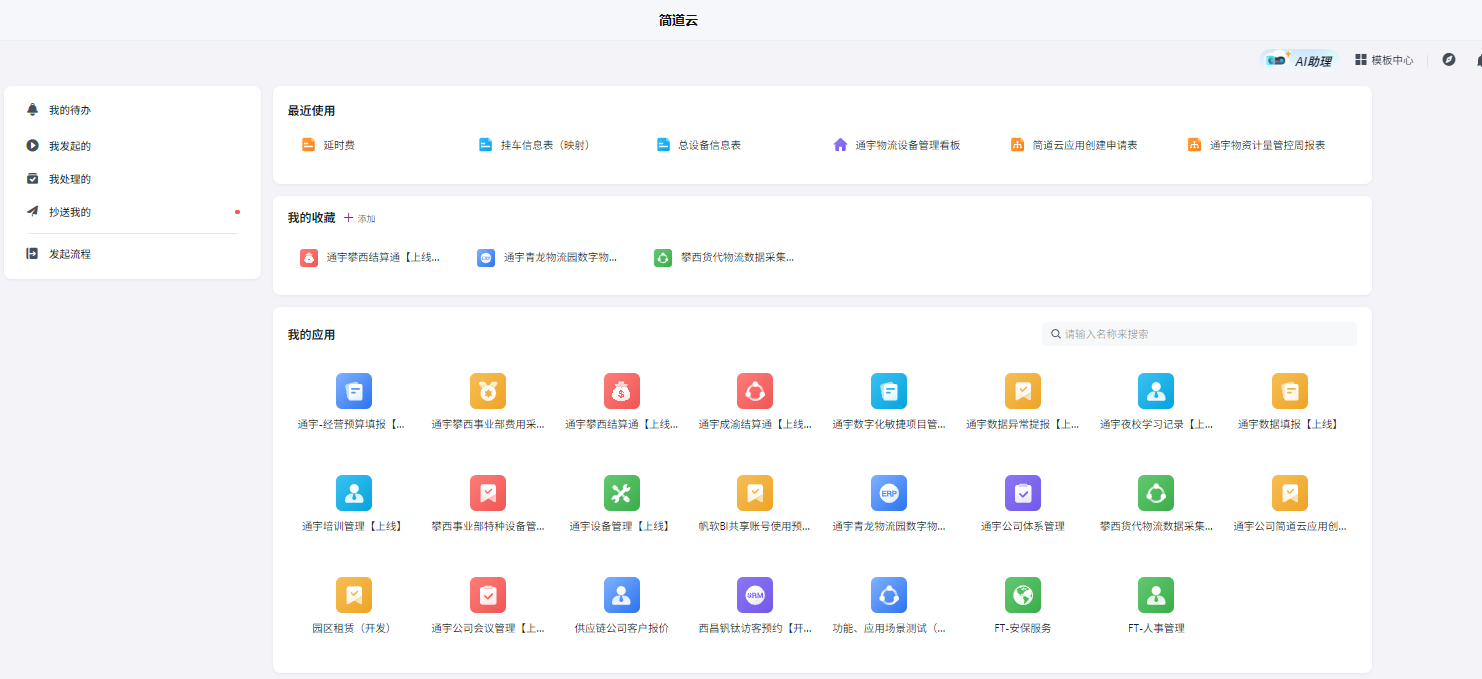Click the compass explore icon
Screen dimensions: 1482x679
pyautogui.click(x=1448, y=60)
